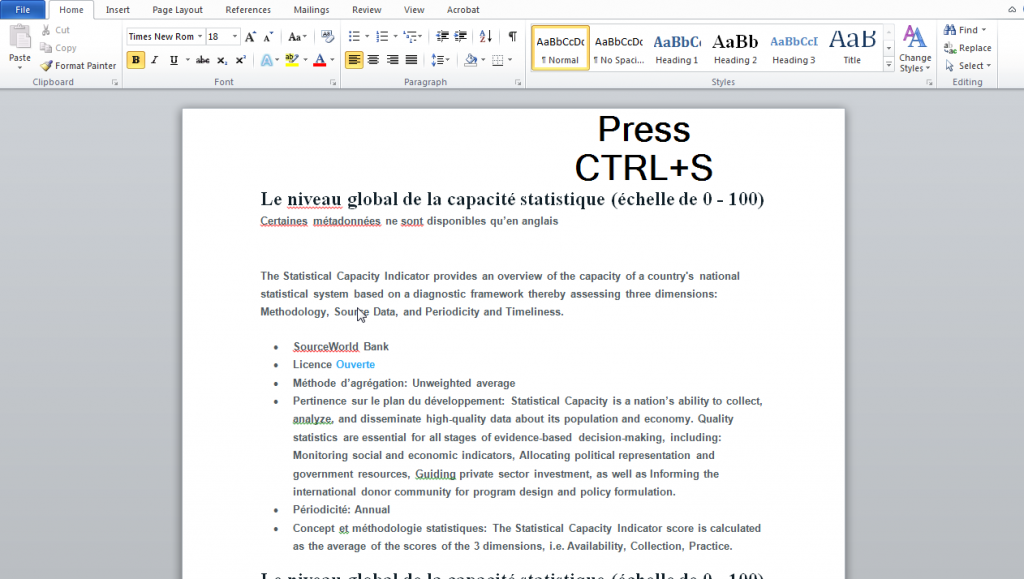This screenshot has height=579, width=1024.
Task: Increase the paragraph indent
Action: click(460, 37)
